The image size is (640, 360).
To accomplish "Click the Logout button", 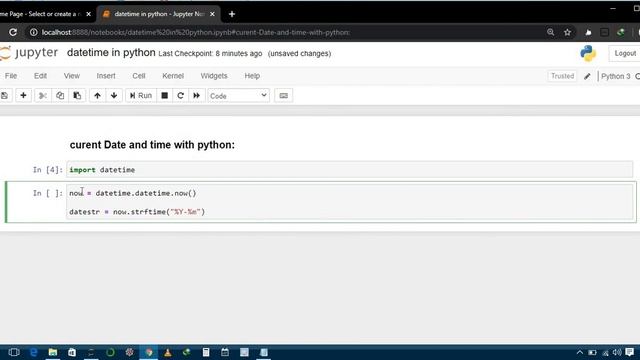I will [x=625, y=53].
